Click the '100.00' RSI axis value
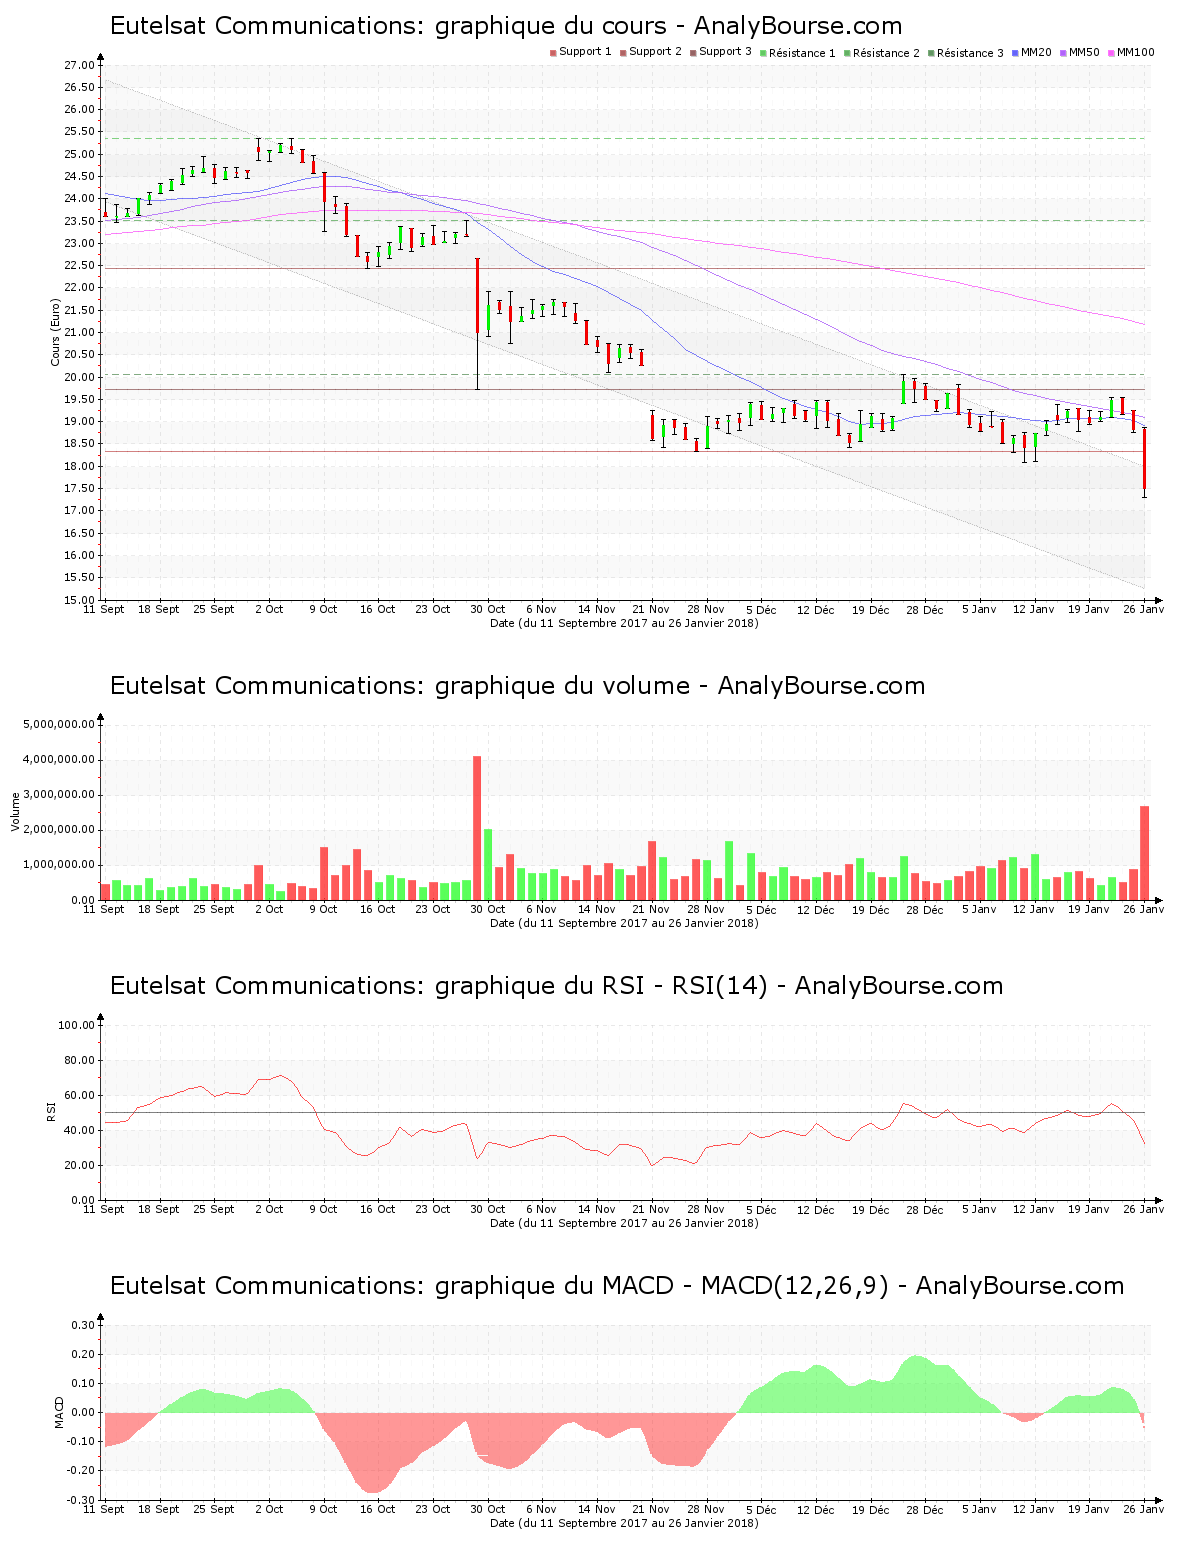This screenshot has height=1550, width=1200. [x=76, y=1025]
